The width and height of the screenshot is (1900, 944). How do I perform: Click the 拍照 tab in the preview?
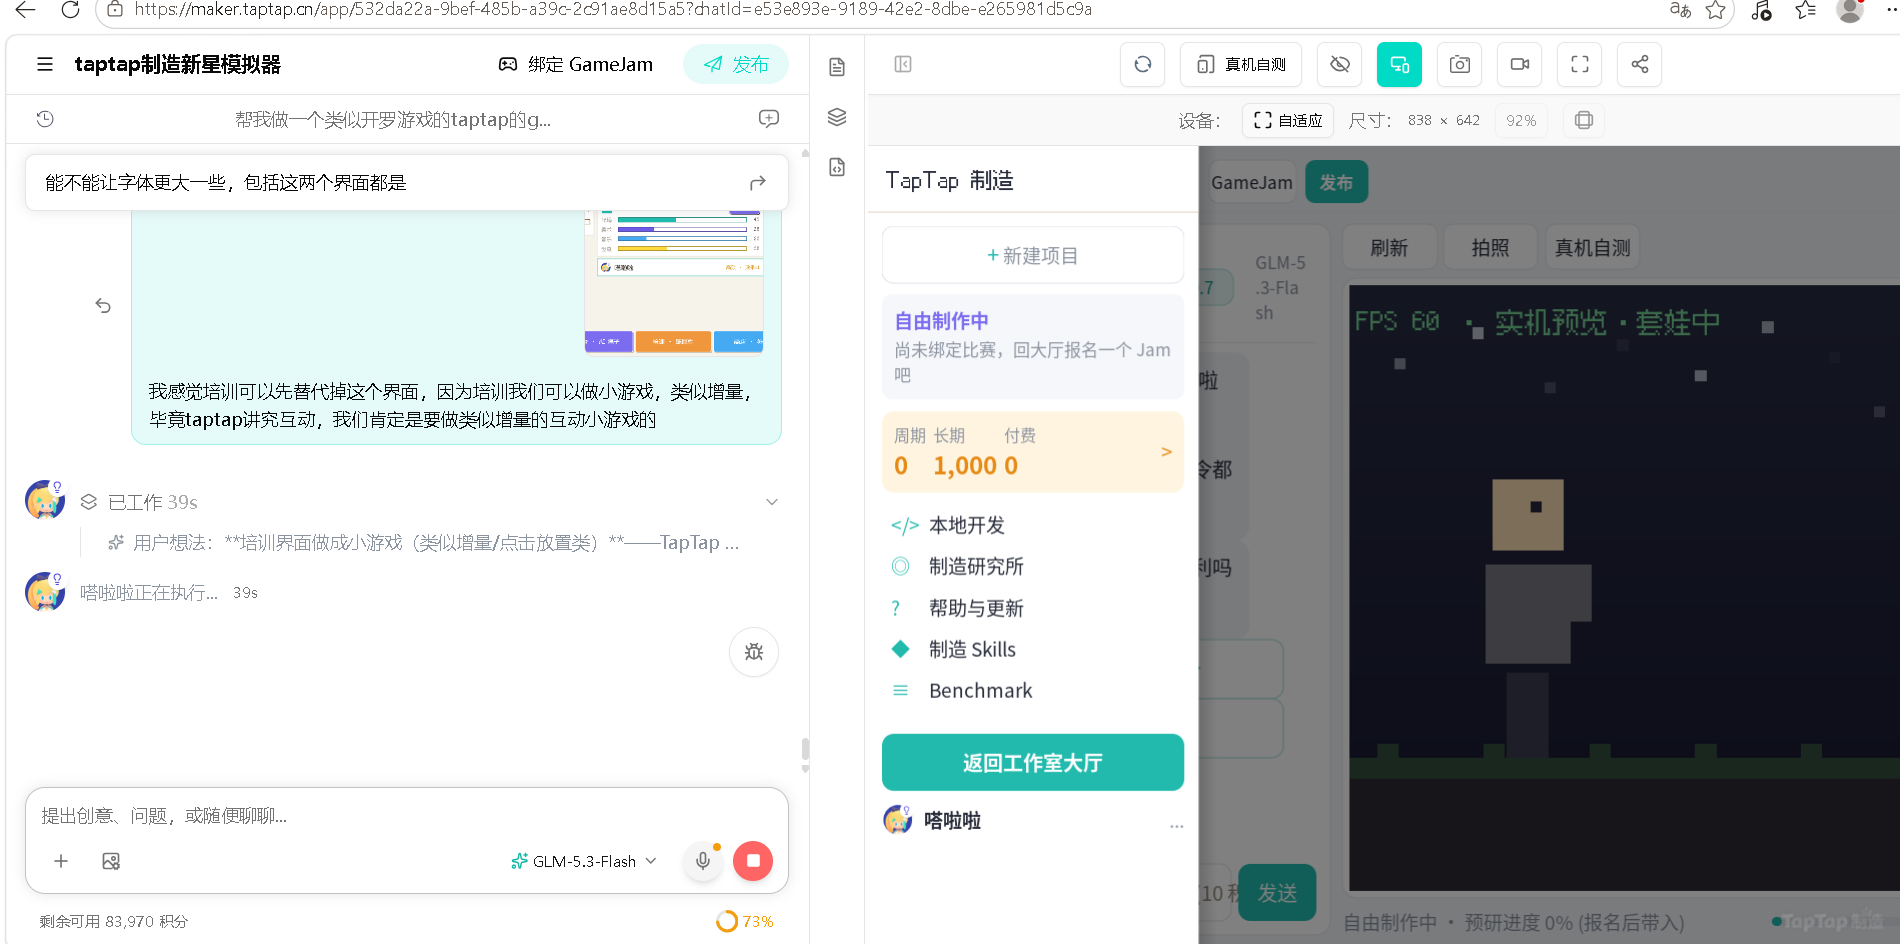(1490, 247)
